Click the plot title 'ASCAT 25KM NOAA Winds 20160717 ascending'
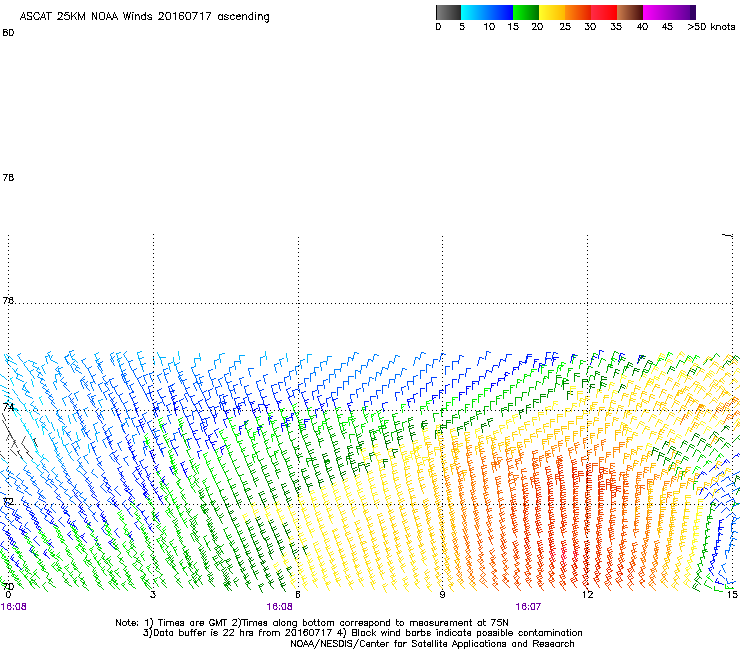The image size is (740, 650). click(144, 17)
